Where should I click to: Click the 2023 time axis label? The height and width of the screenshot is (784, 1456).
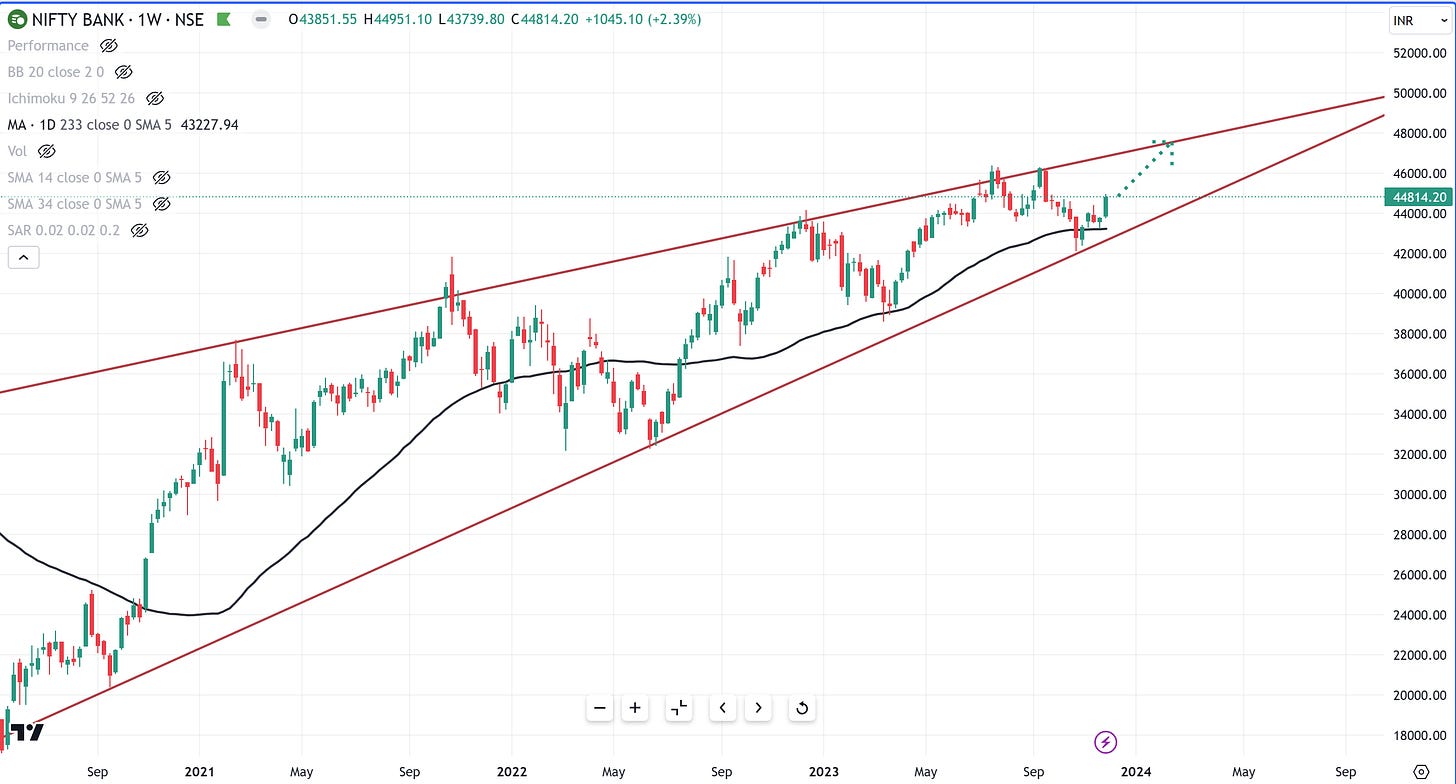tap(823, 772)
